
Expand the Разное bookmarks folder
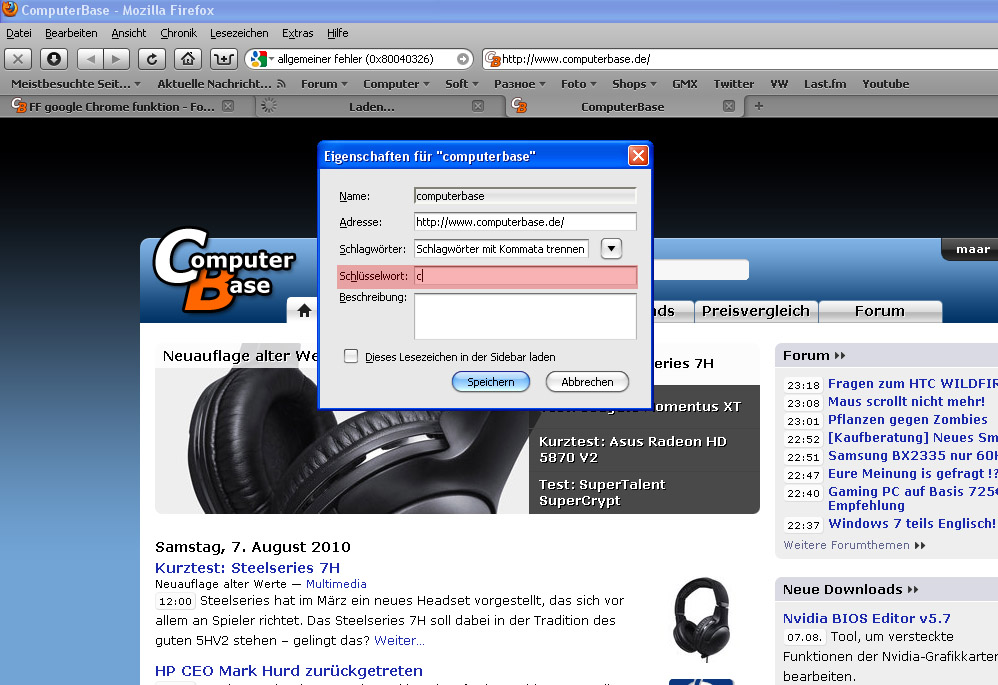point(519,84)
